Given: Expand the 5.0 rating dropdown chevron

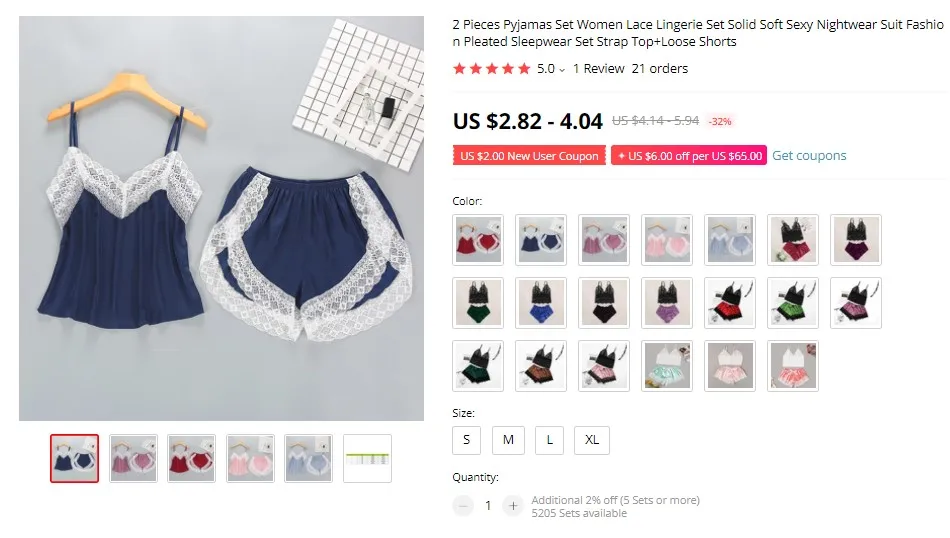Looking at the screenshot, I should [x=562, y=70].
